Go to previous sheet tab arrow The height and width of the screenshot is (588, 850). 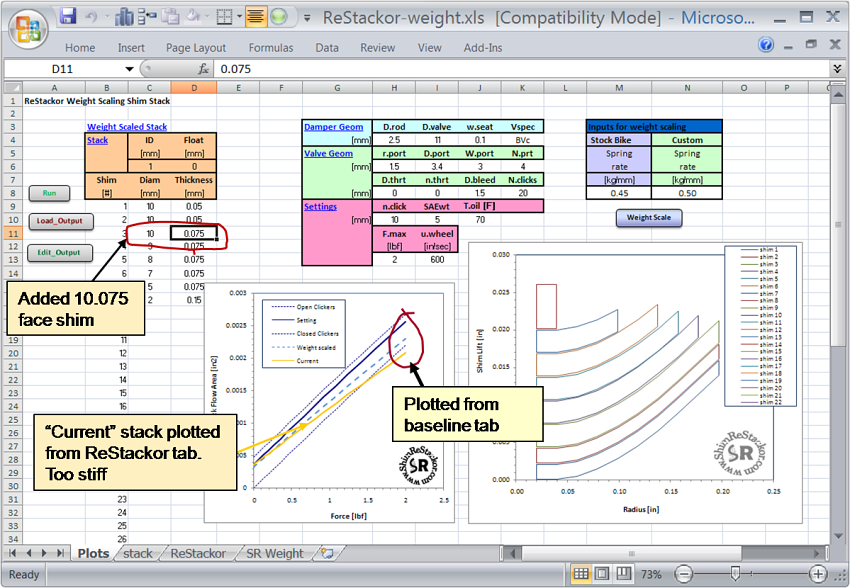29,553
